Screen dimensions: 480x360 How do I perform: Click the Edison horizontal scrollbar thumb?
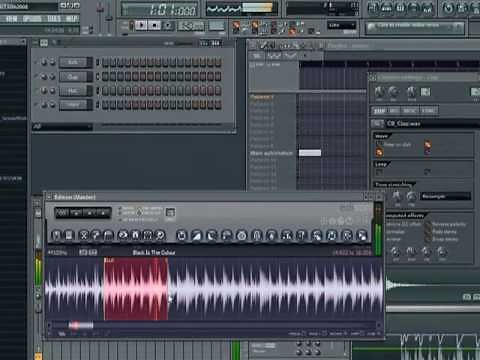point(81,325)
